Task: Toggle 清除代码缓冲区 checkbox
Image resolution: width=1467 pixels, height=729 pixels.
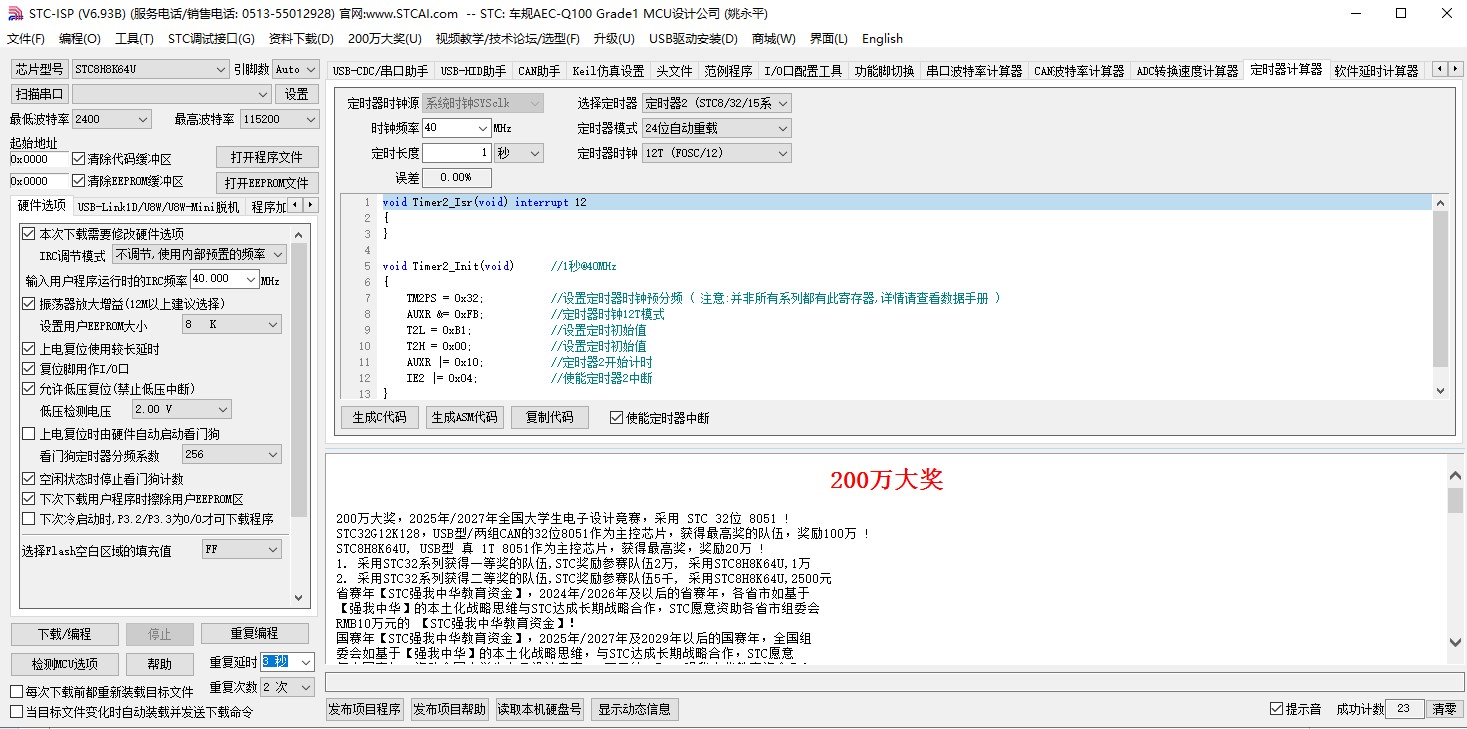Action: pos(79,159)
